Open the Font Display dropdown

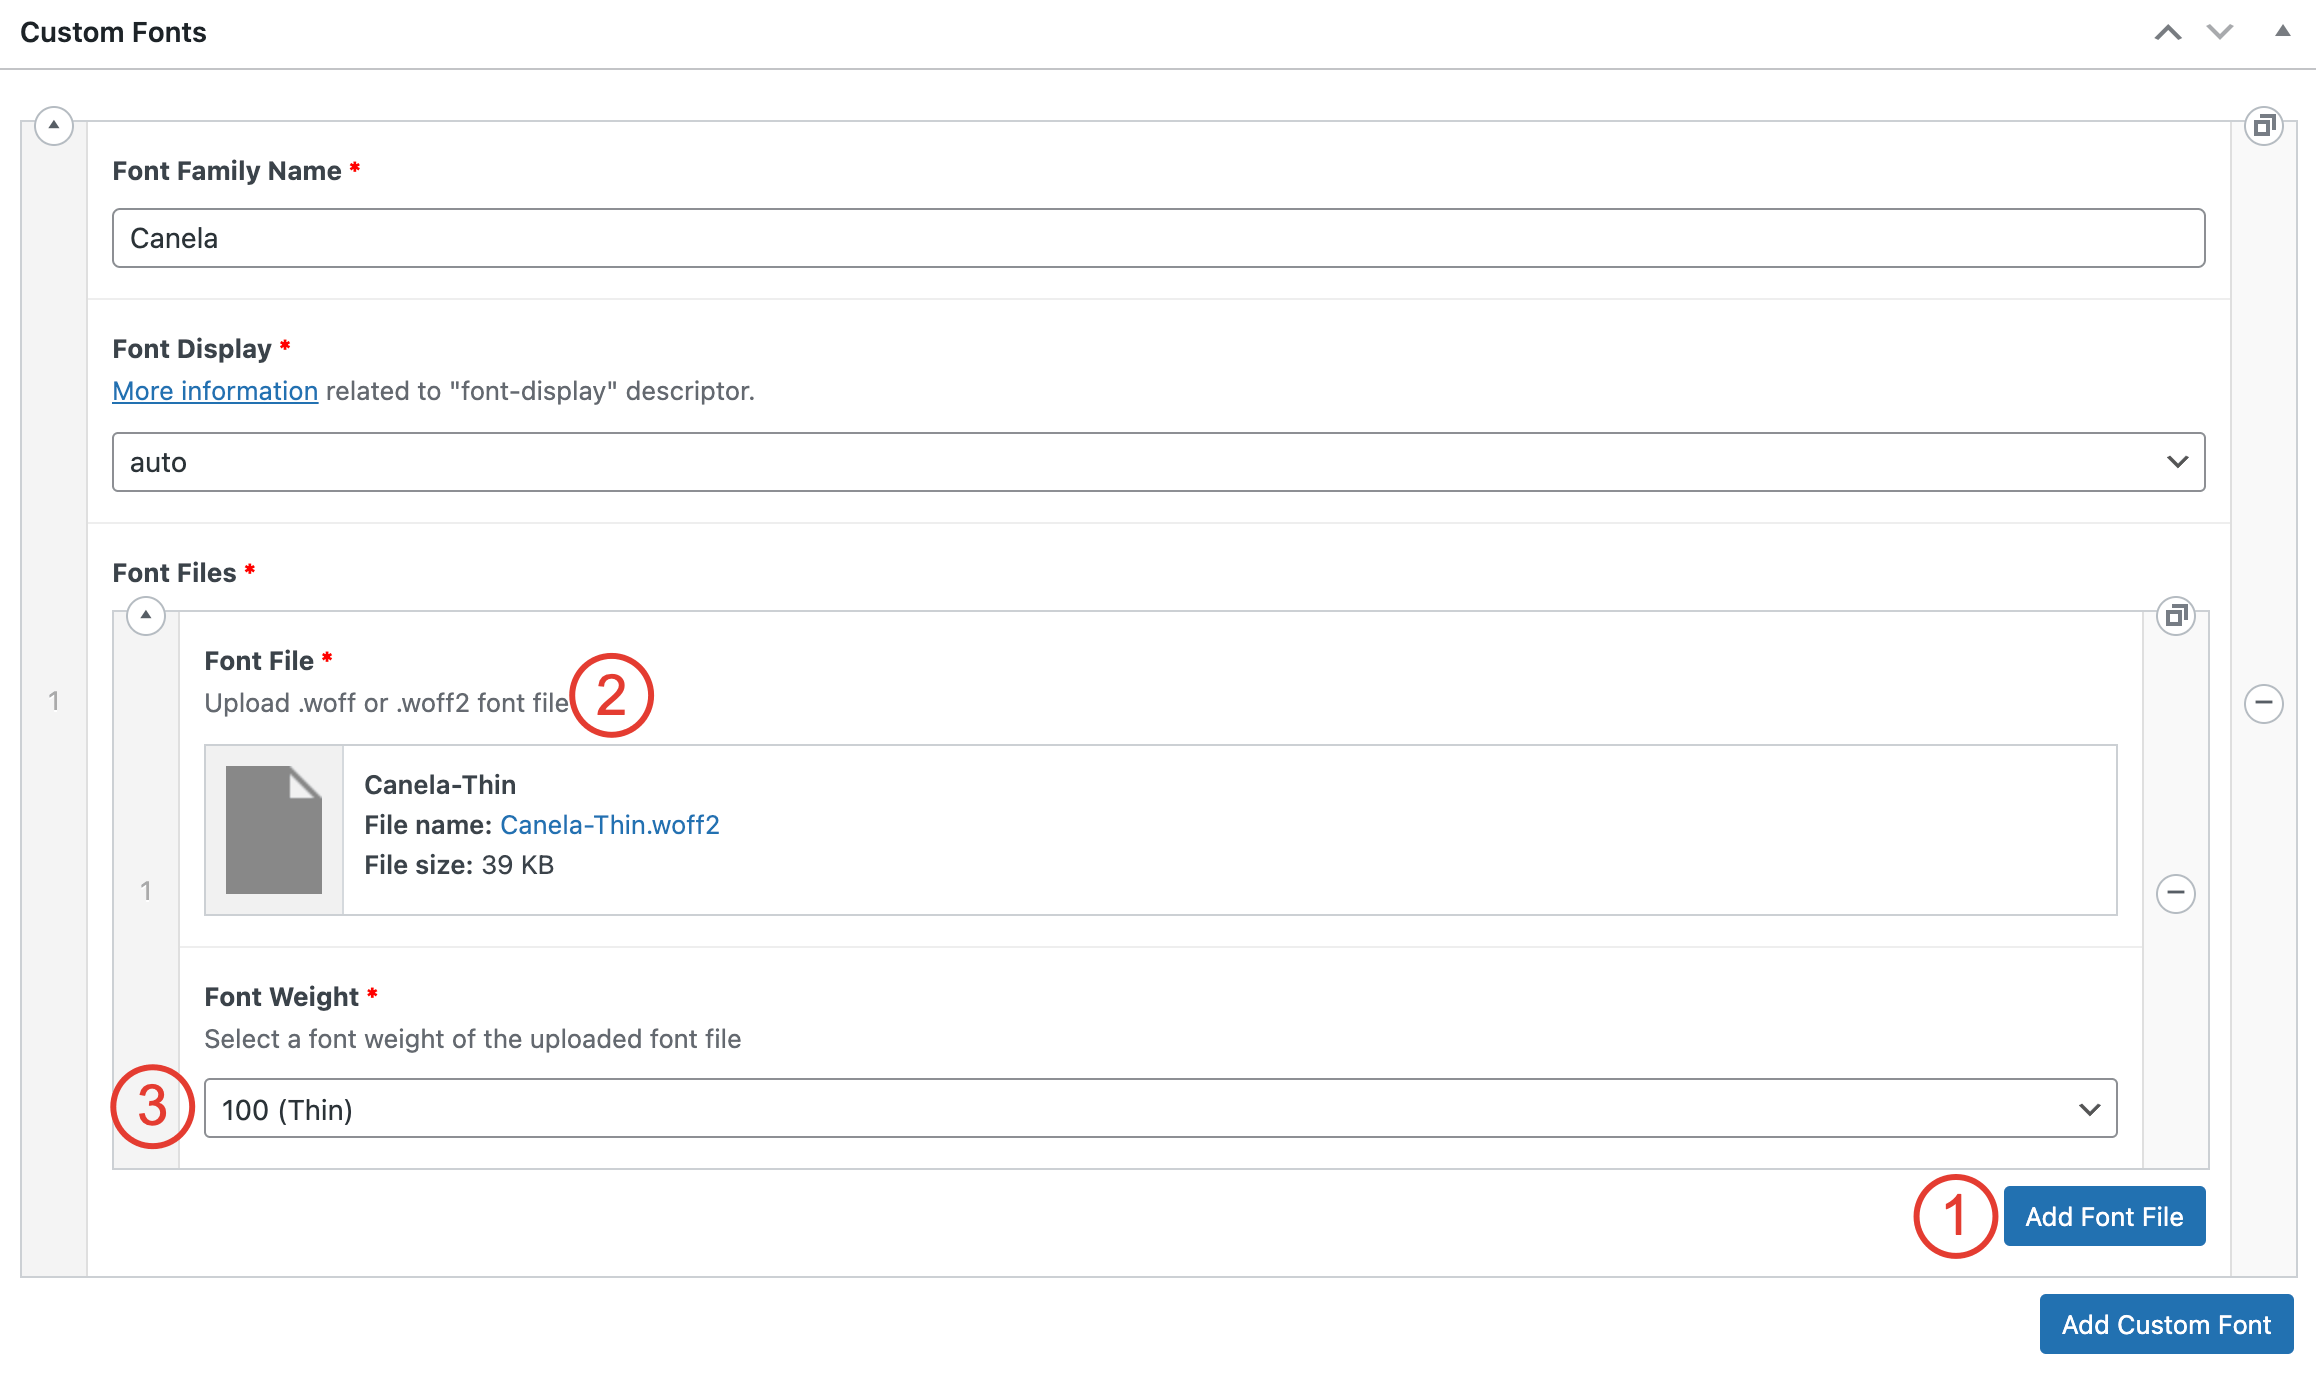coord(1158,462)
